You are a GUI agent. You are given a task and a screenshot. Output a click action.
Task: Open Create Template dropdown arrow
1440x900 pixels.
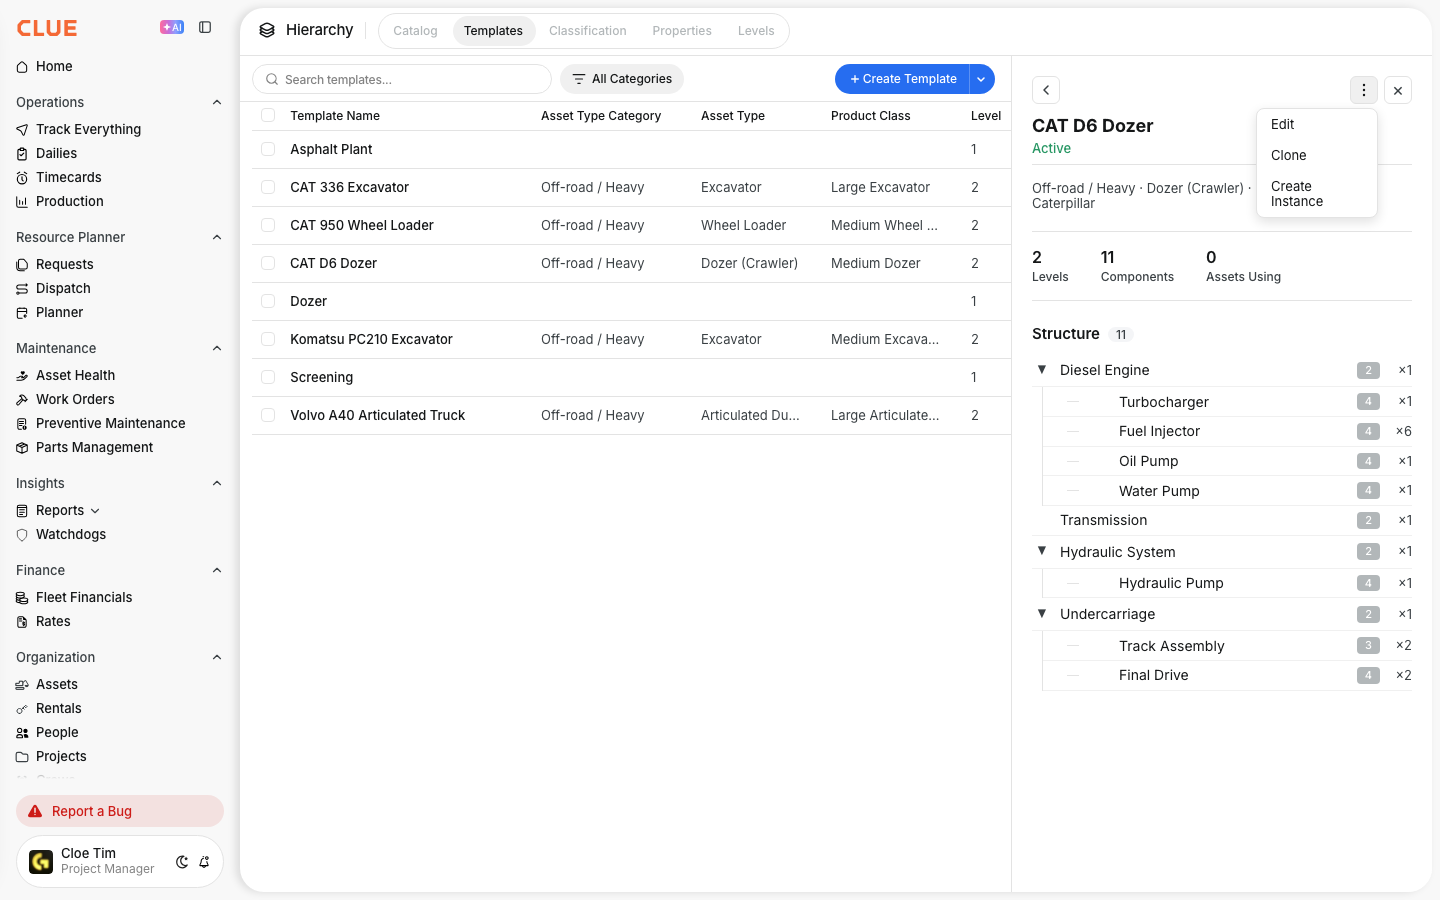982,79
